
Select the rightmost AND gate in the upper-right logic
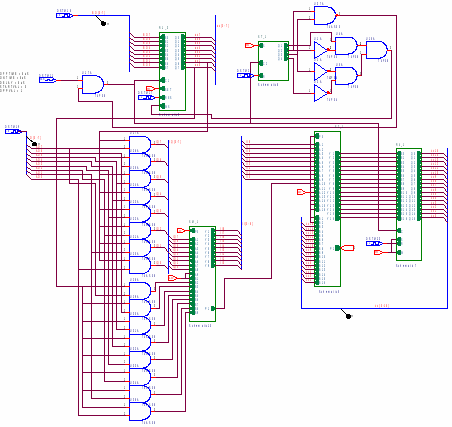click(x=377, y=50)
